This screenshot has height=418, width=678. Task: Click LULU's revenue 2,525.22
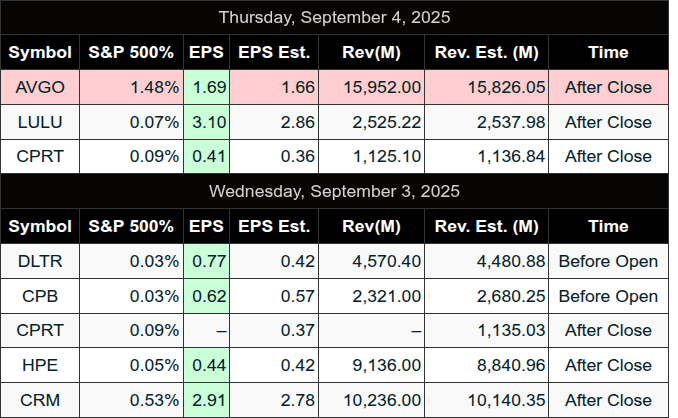tap(371, 122)
